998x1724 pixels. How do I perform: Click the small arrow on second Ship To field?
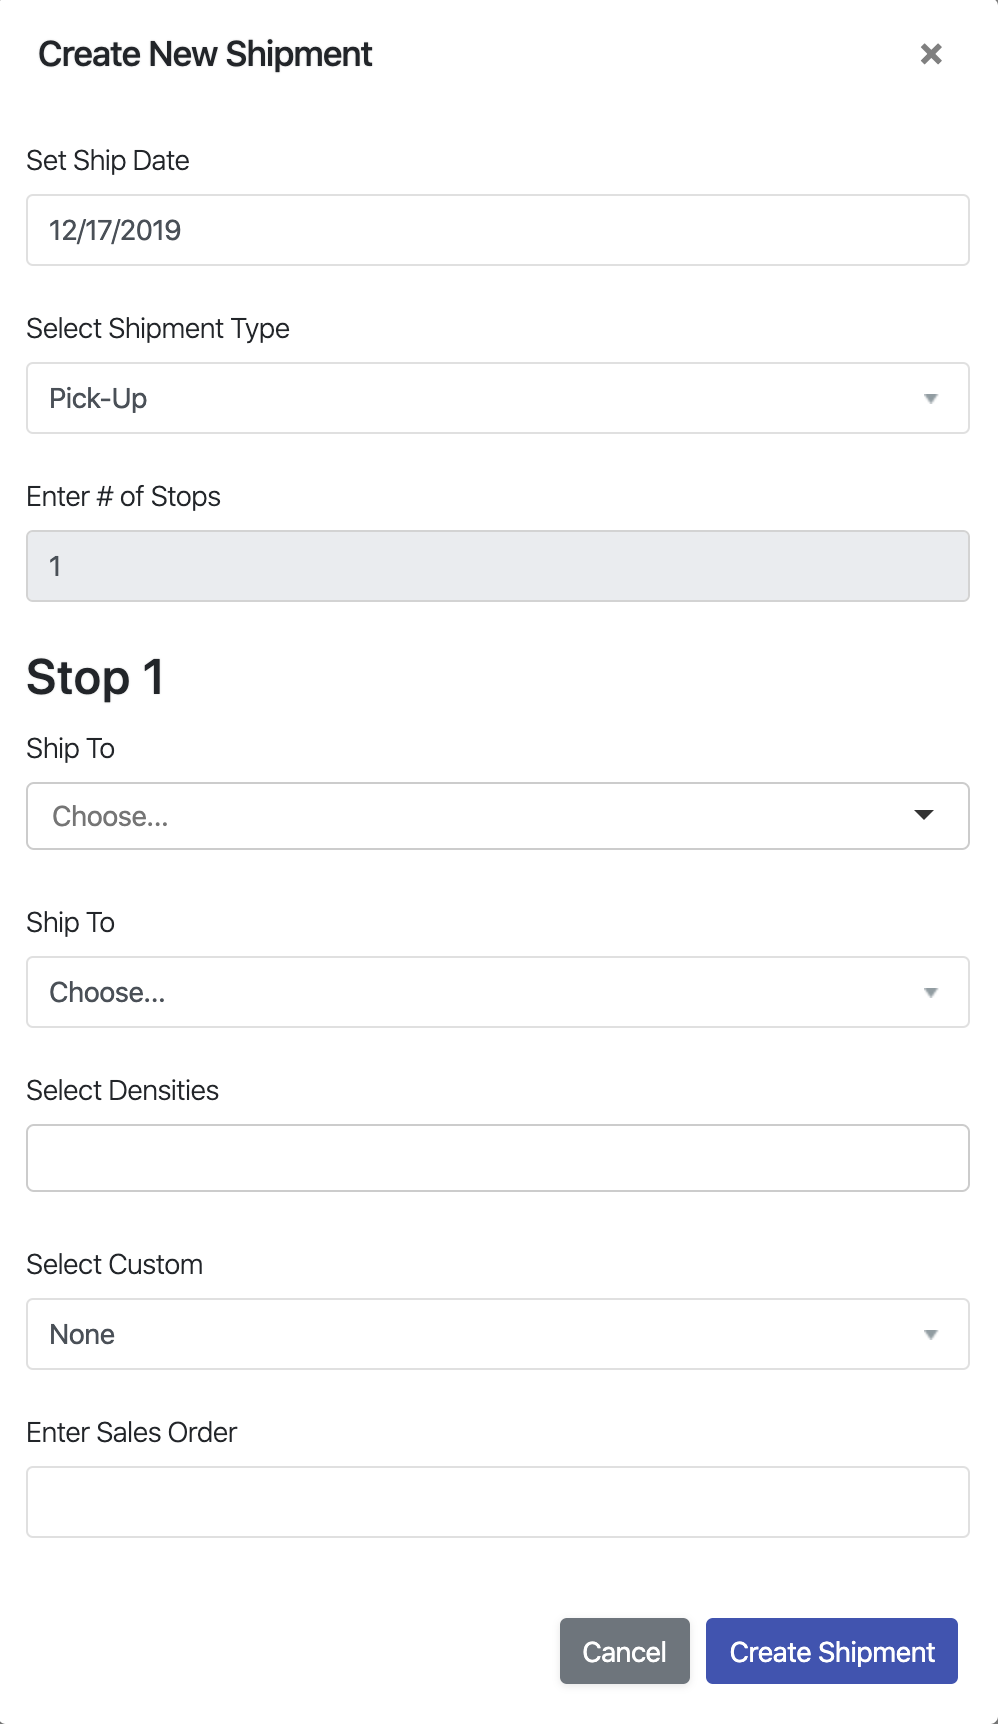(931, 992)
